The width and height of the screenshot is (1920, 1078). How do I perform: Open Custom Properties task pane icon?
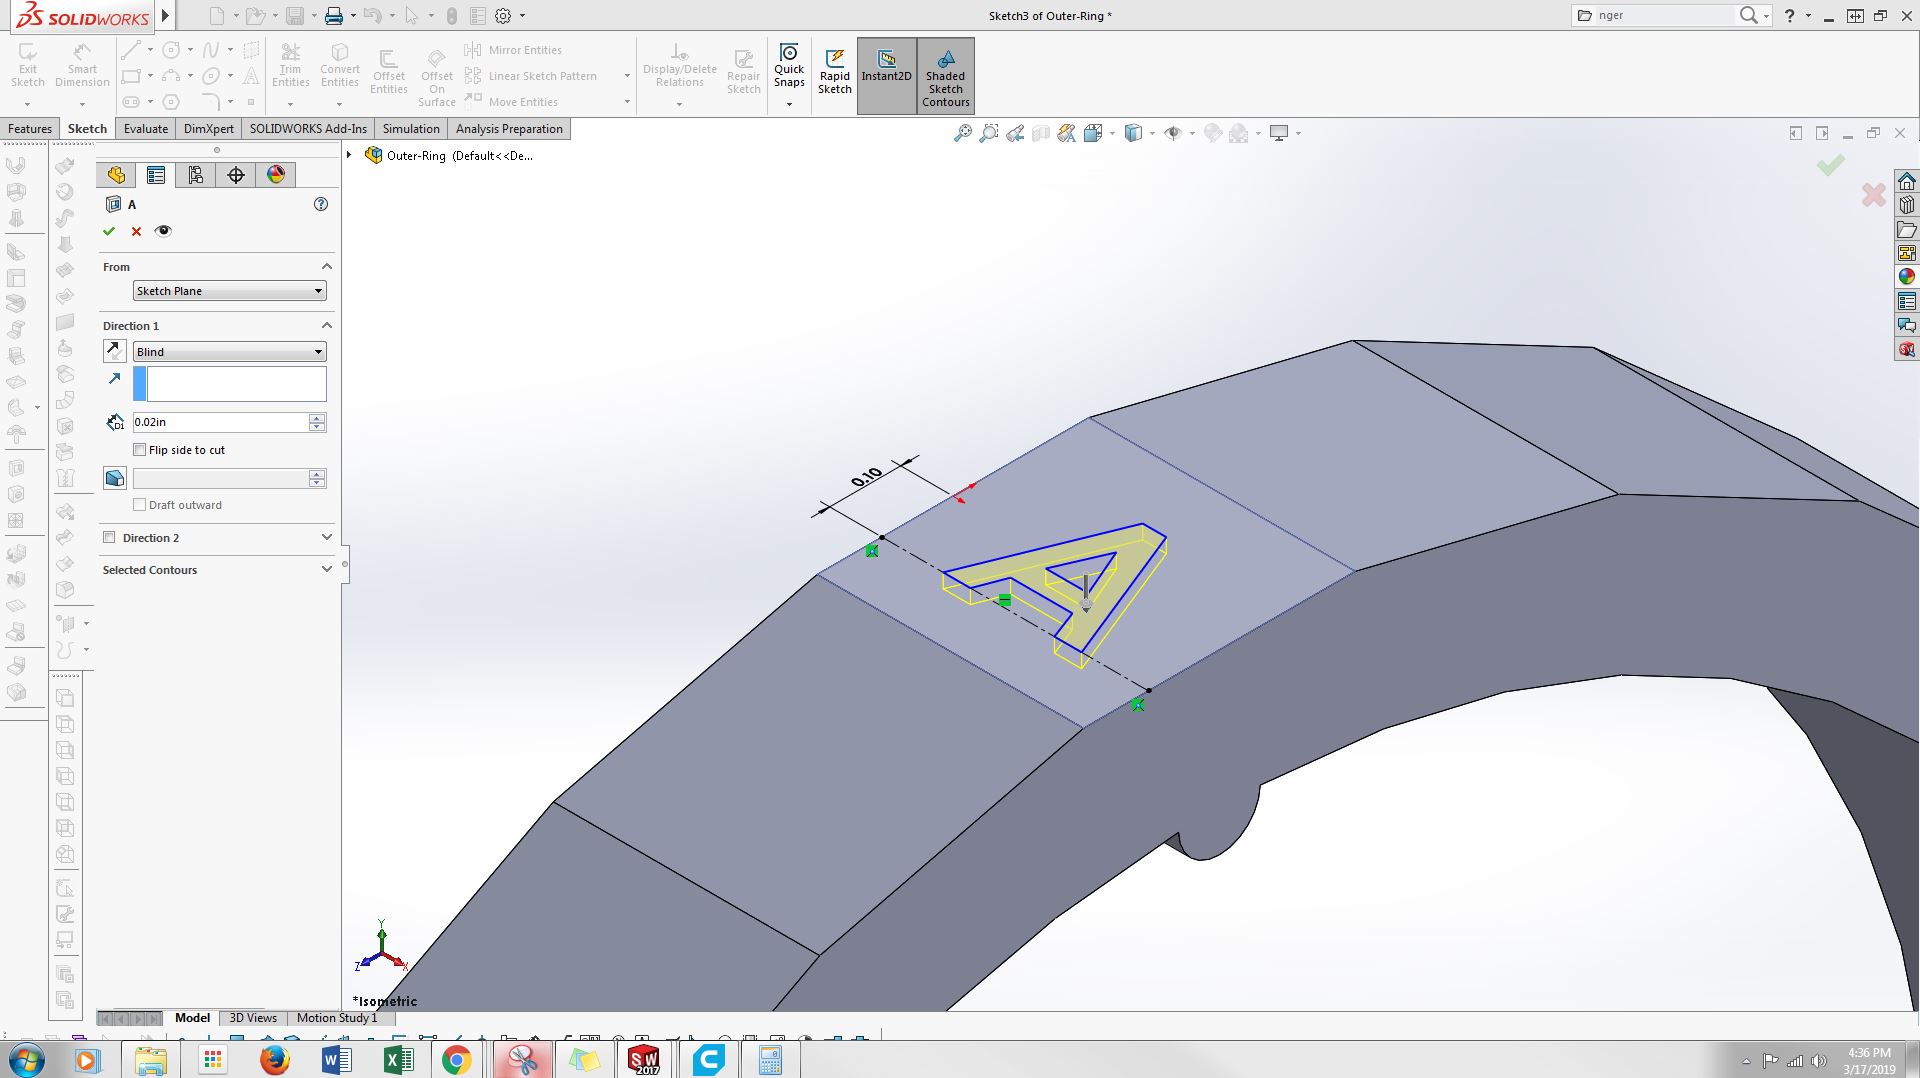tap(1907, 301)
